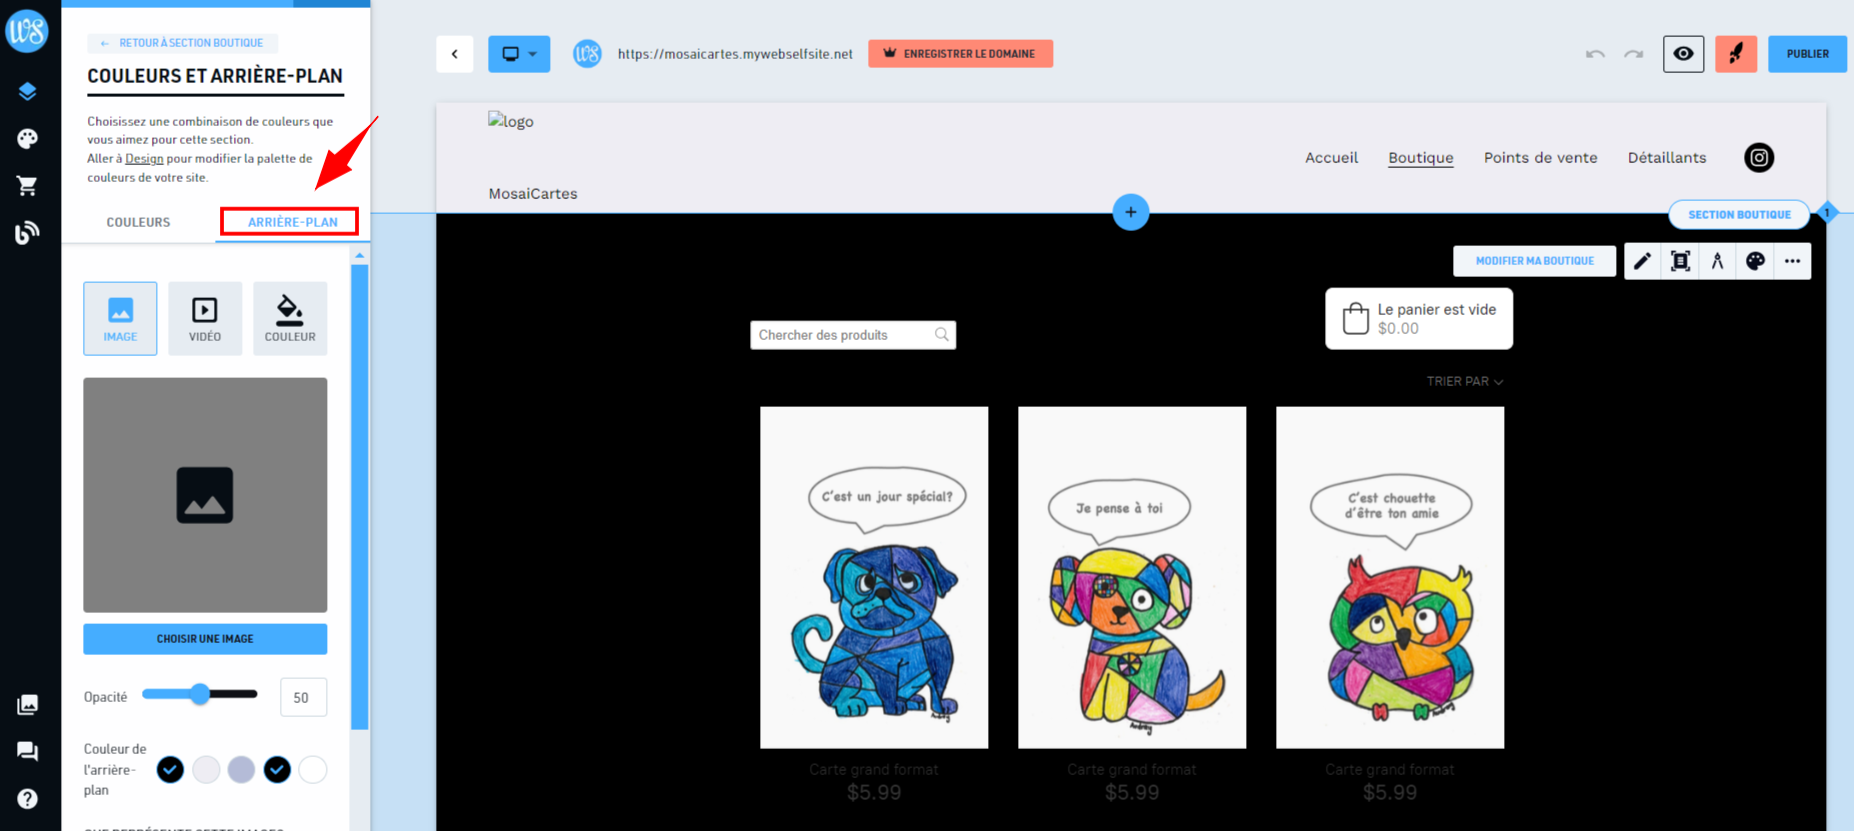Open the Blog feed panel in sidebar
Image resolution: width=1854 pixels, height=831 pixels.
[x=27, y=232]
